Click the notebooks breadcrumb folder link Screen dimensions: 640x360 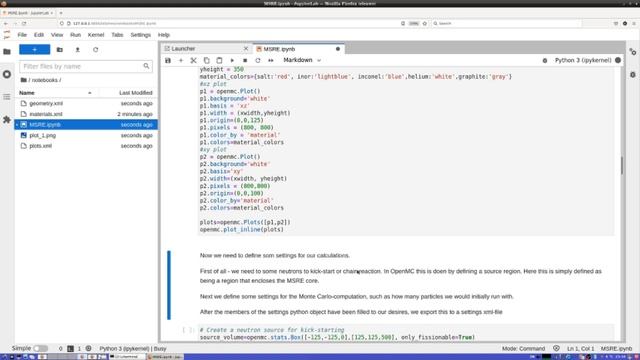click(x=46, y=80)
